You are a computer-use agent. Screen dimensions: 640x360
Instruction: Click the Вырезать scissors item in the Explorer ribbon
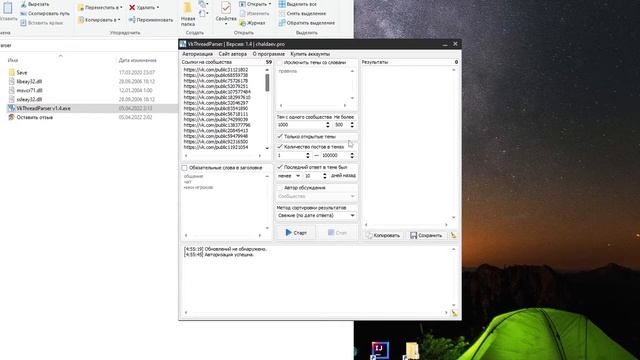35,4
